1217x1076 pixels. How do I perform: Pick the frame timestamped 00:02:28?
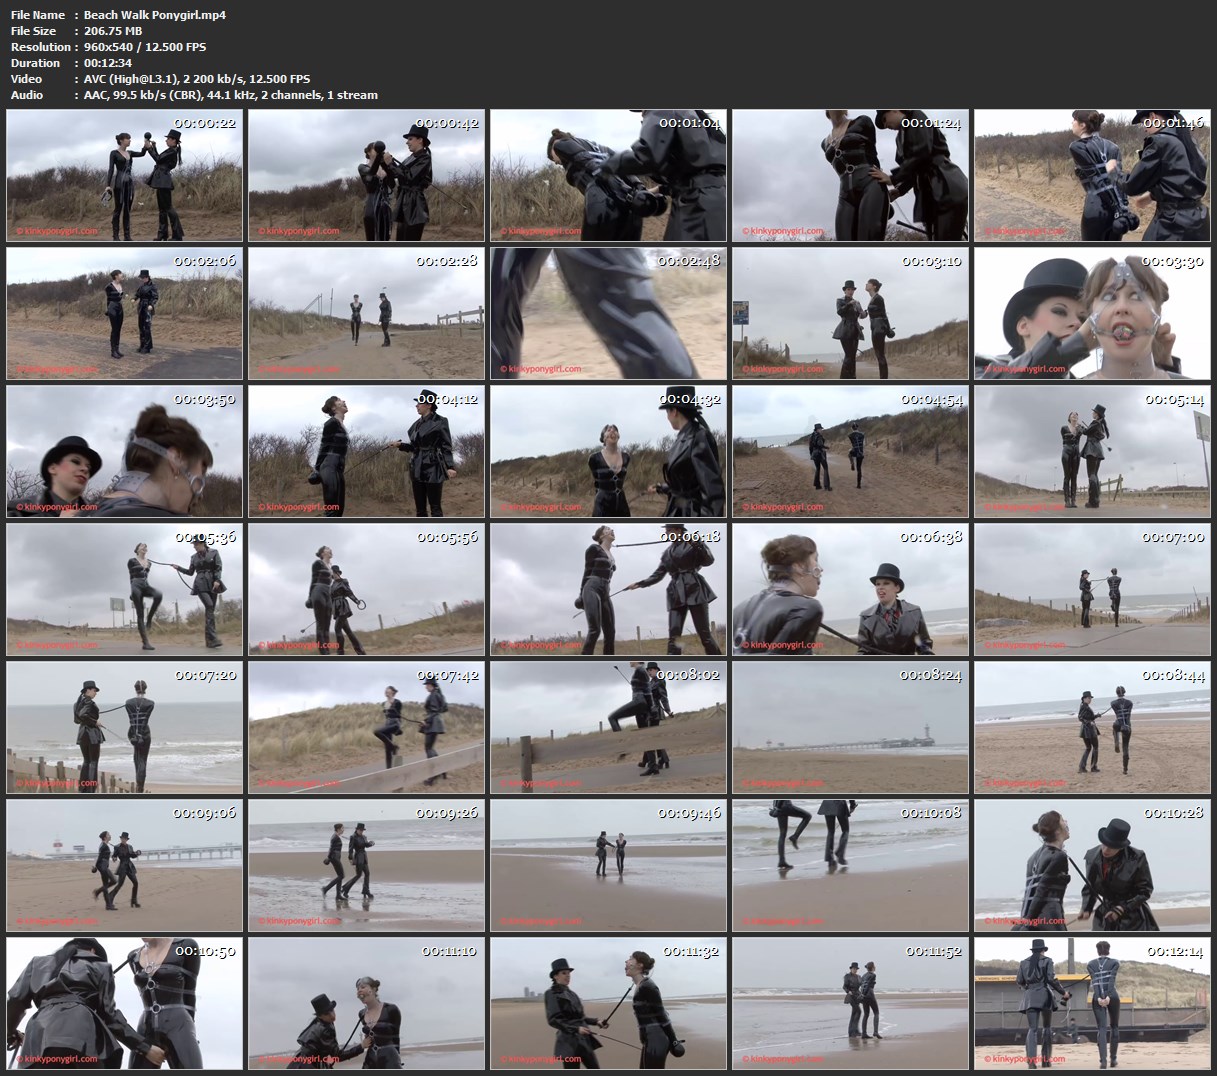367,313
